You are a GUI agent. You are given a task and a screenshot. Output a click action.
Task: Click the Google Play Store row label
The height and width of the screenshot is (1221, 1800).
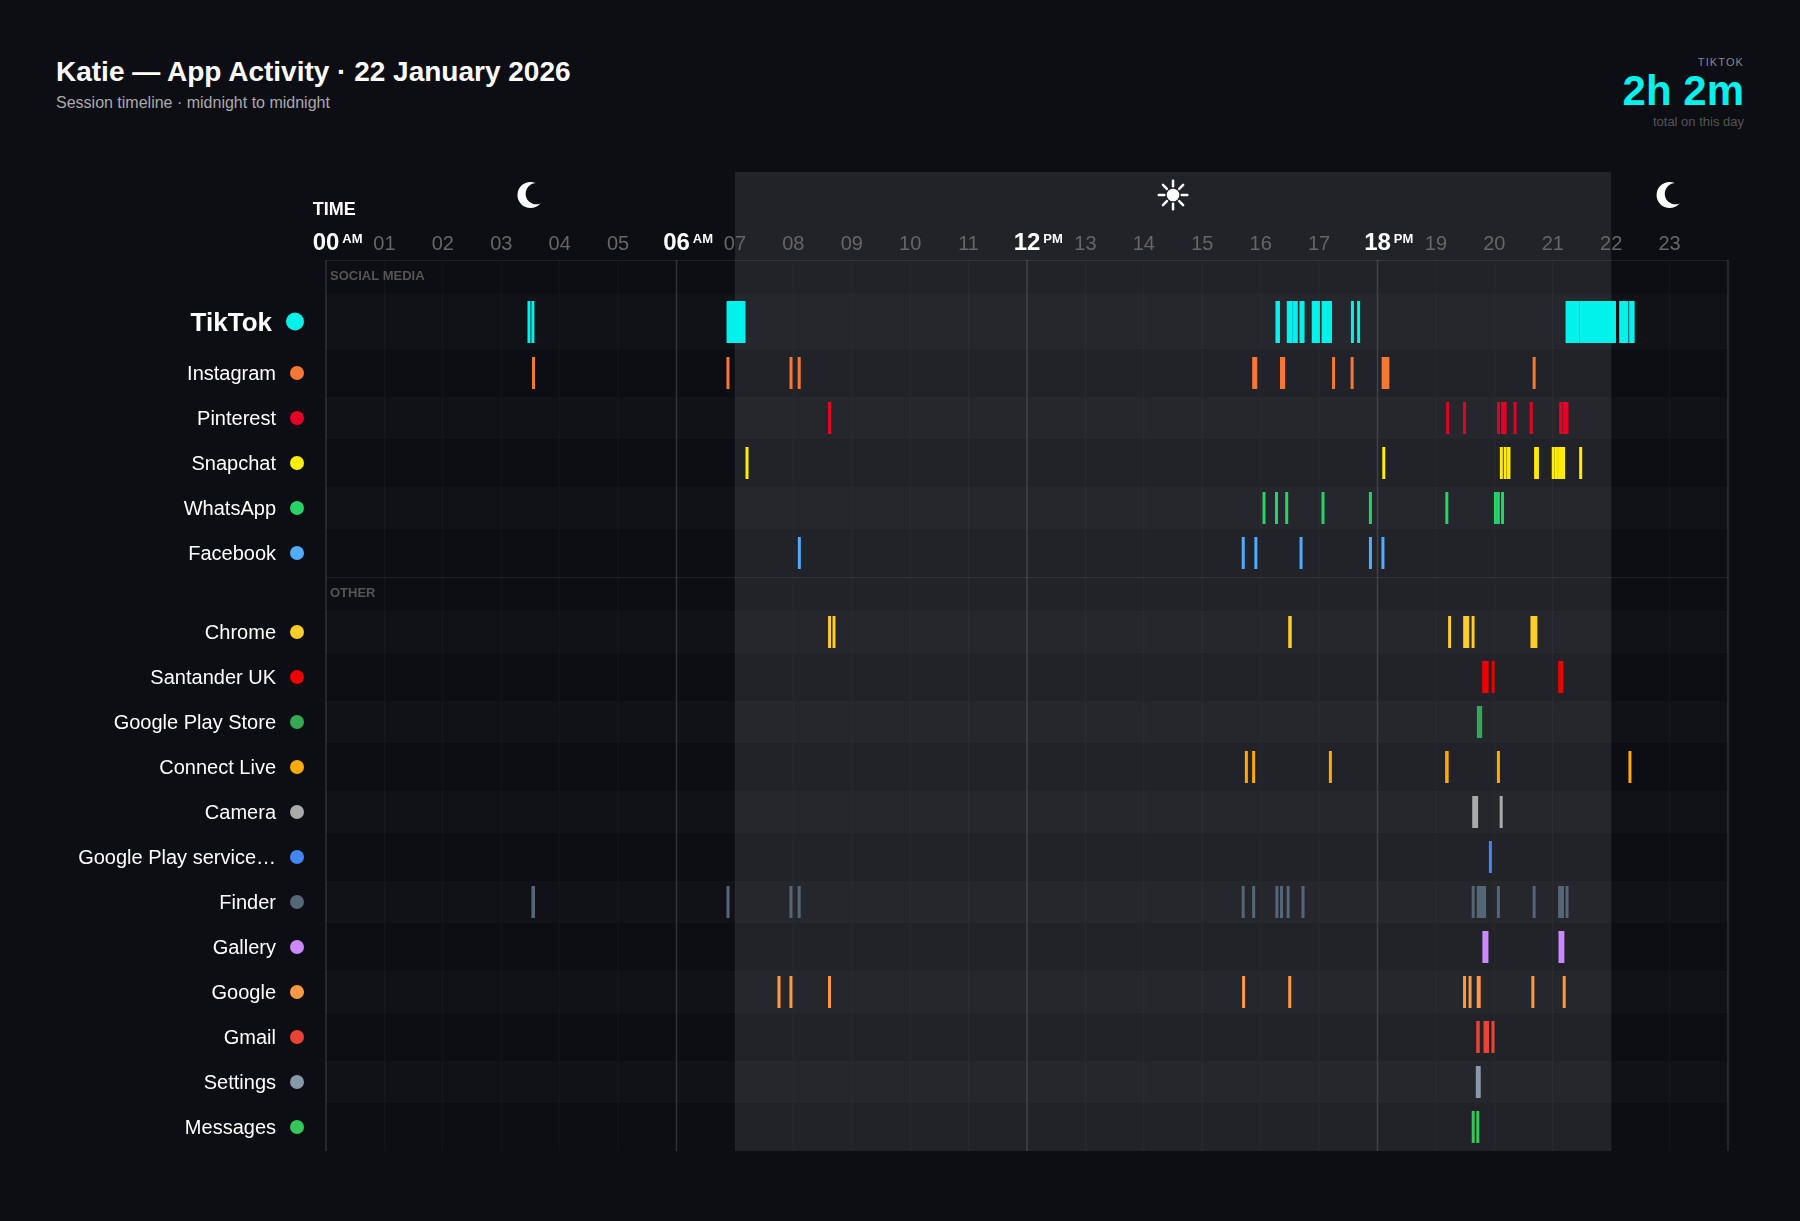(x=195, y=722)
